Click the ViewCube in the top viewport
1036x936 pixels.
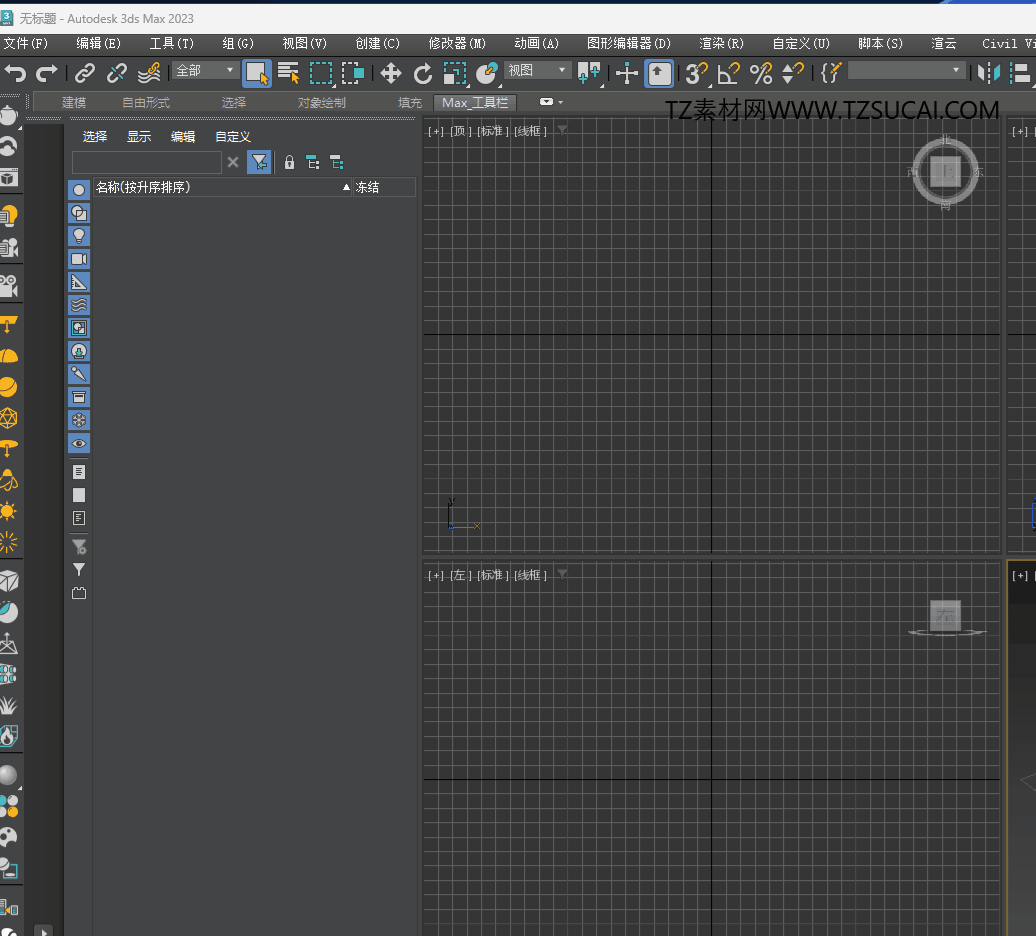pos(944,173)
